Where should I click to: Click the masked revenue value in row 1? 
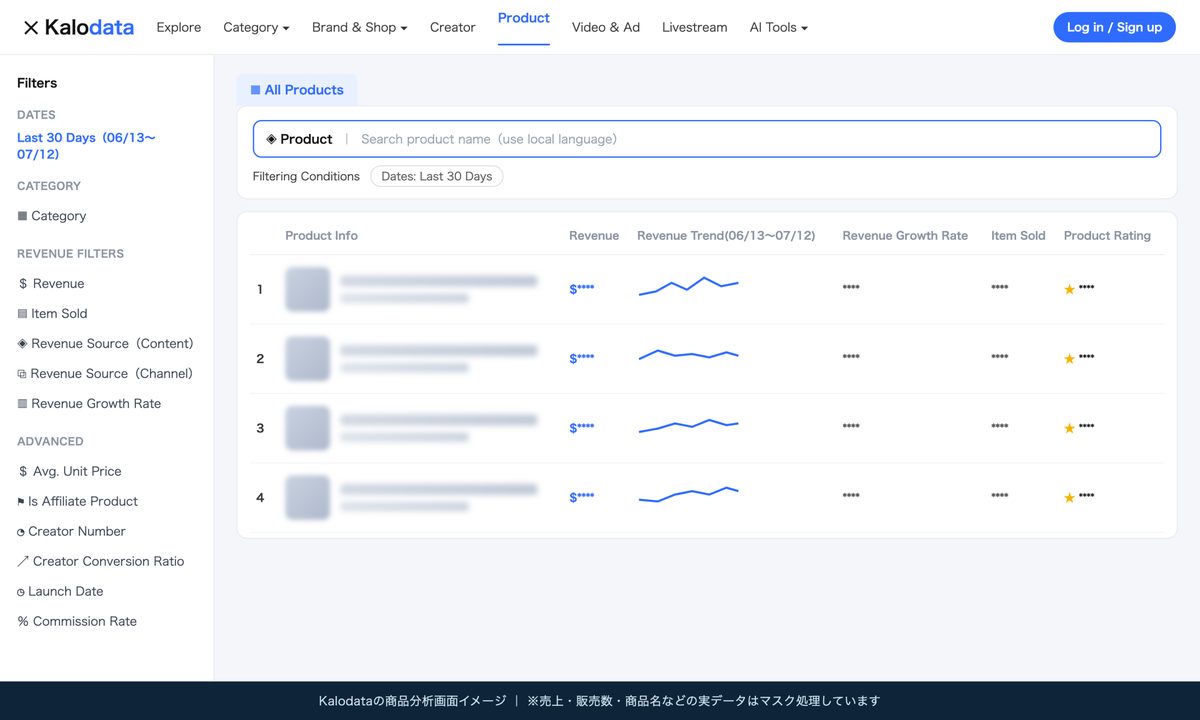point(582,289)
